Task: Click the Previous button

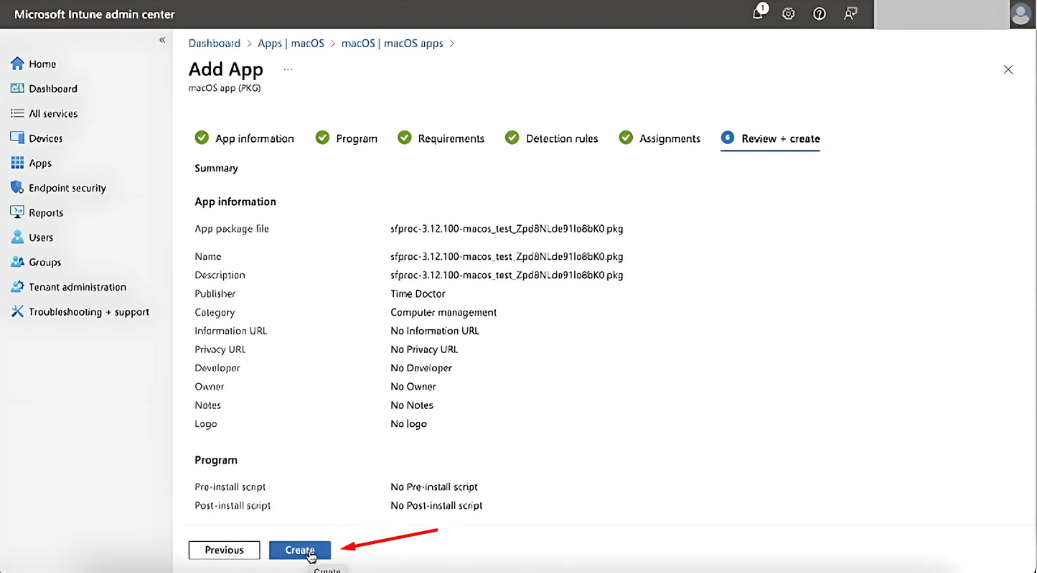Action: [x=224, y=550]
